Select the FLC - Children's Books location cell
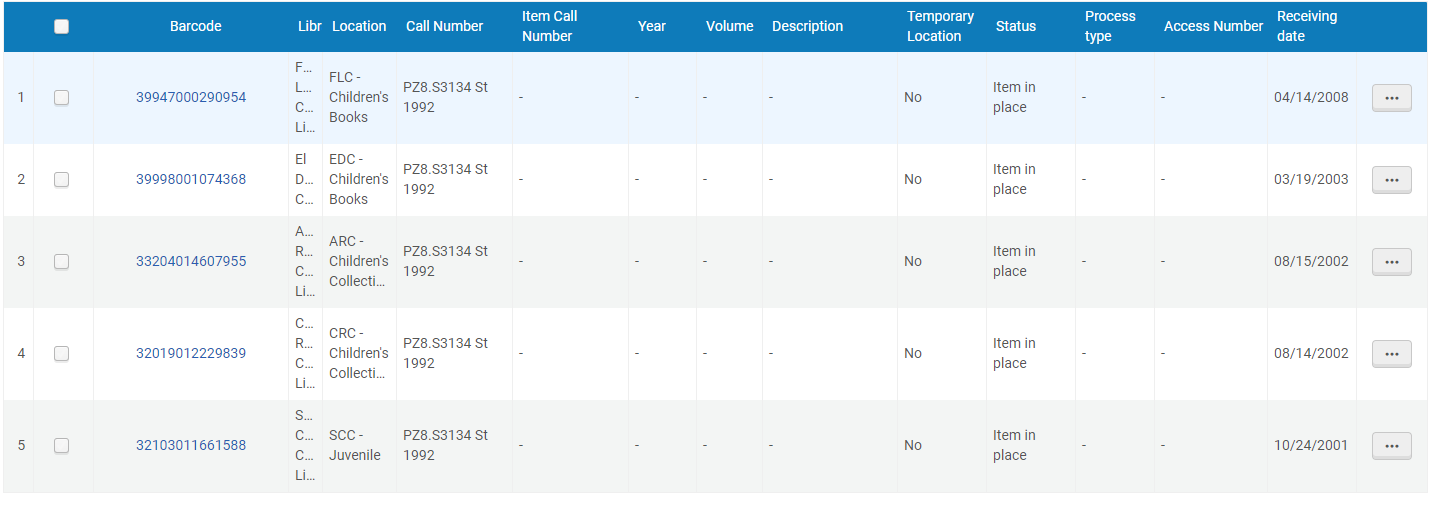 pos(359,98)
